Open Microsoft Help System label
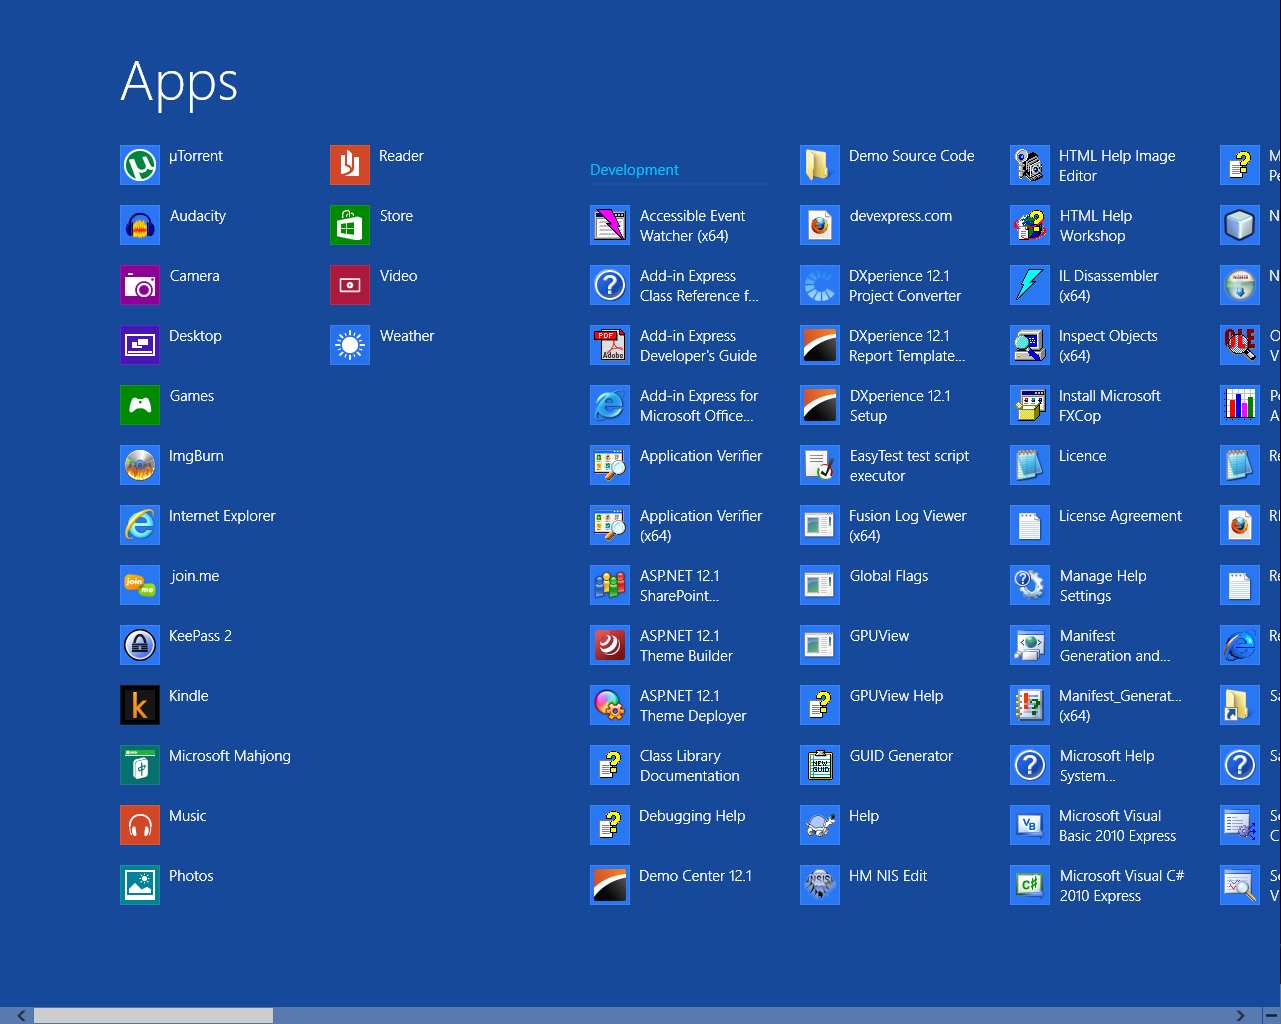Image resolution: width=1281 pixels, height=1024 pixels. (1107, 766)
